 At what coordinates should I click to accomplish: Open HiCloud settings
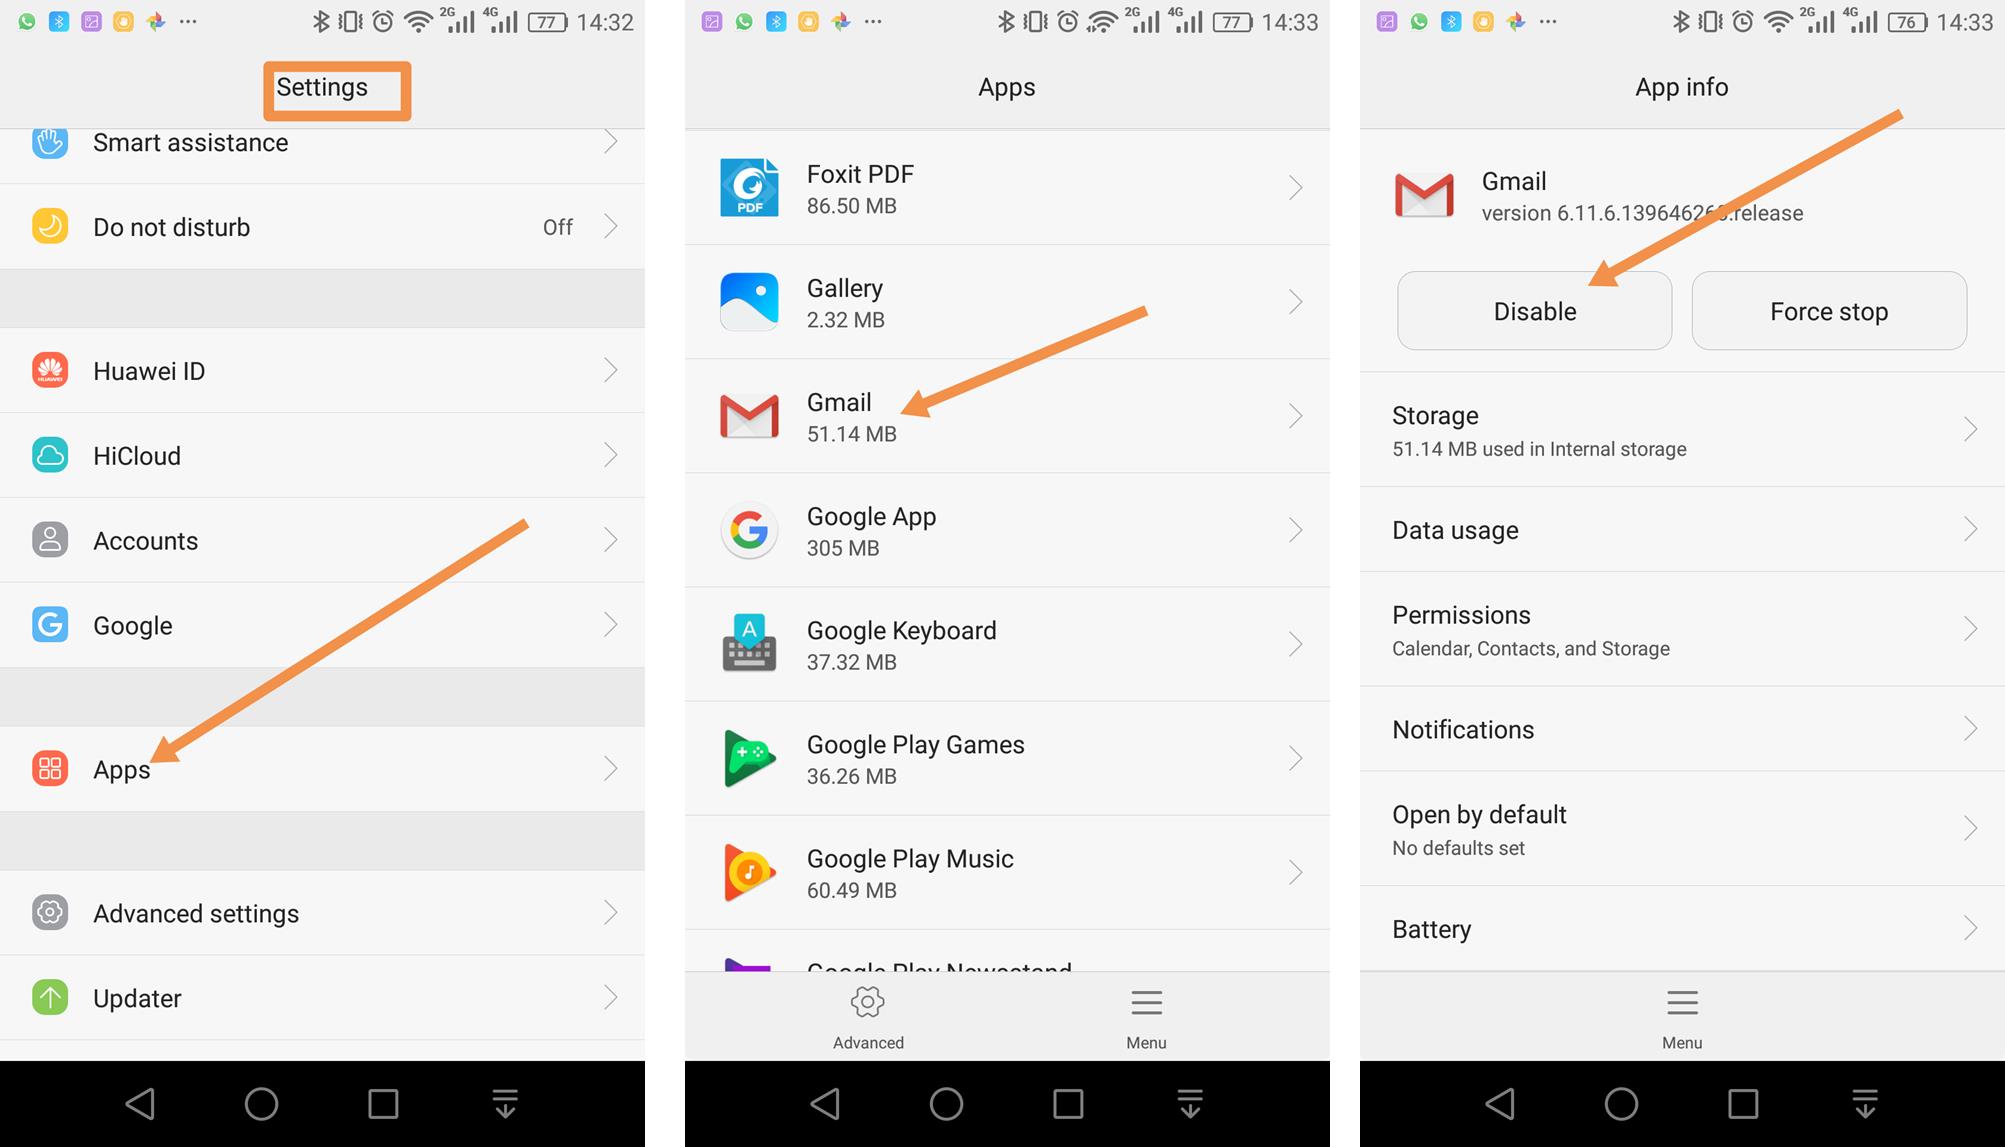click(134, 454)
